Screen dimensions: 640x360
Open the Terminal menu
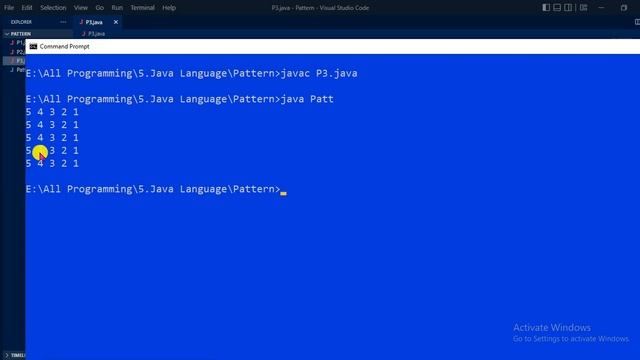click(x=142, y=8)
